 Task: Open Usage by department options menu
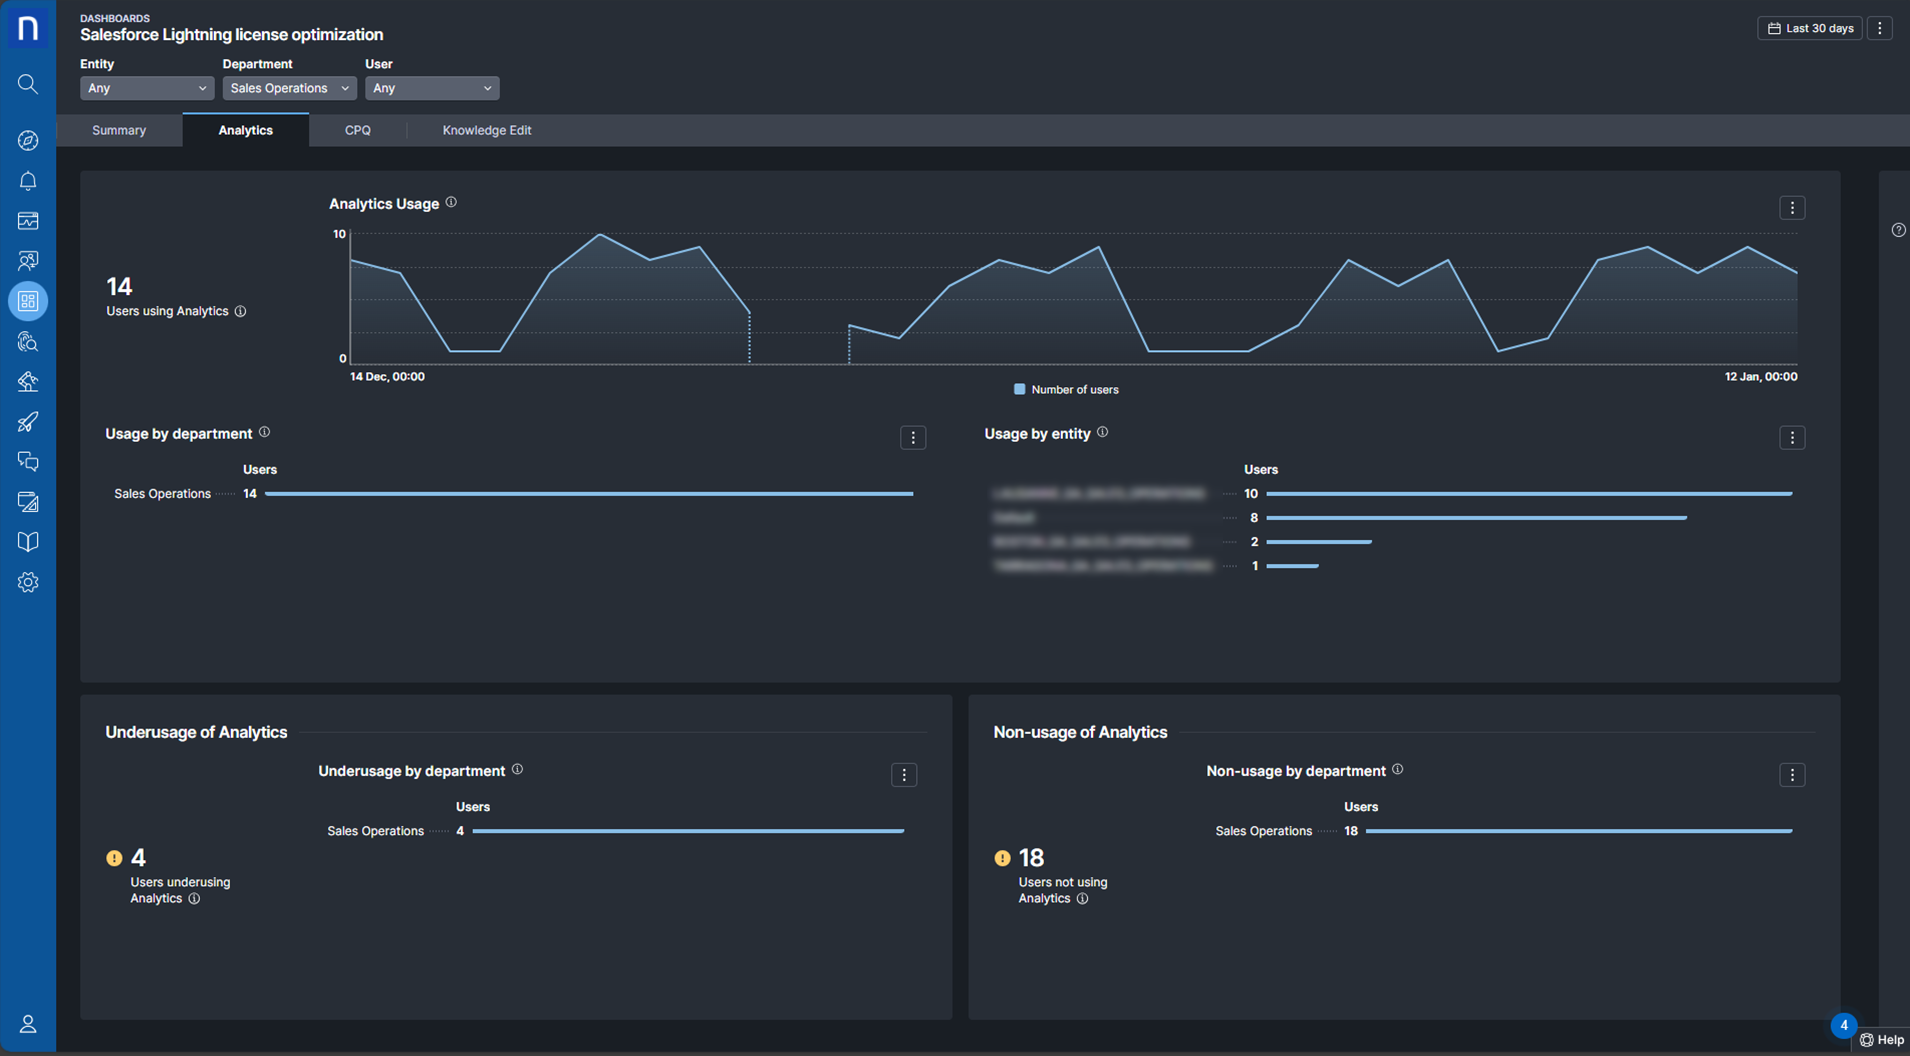(x=913, y=438)
